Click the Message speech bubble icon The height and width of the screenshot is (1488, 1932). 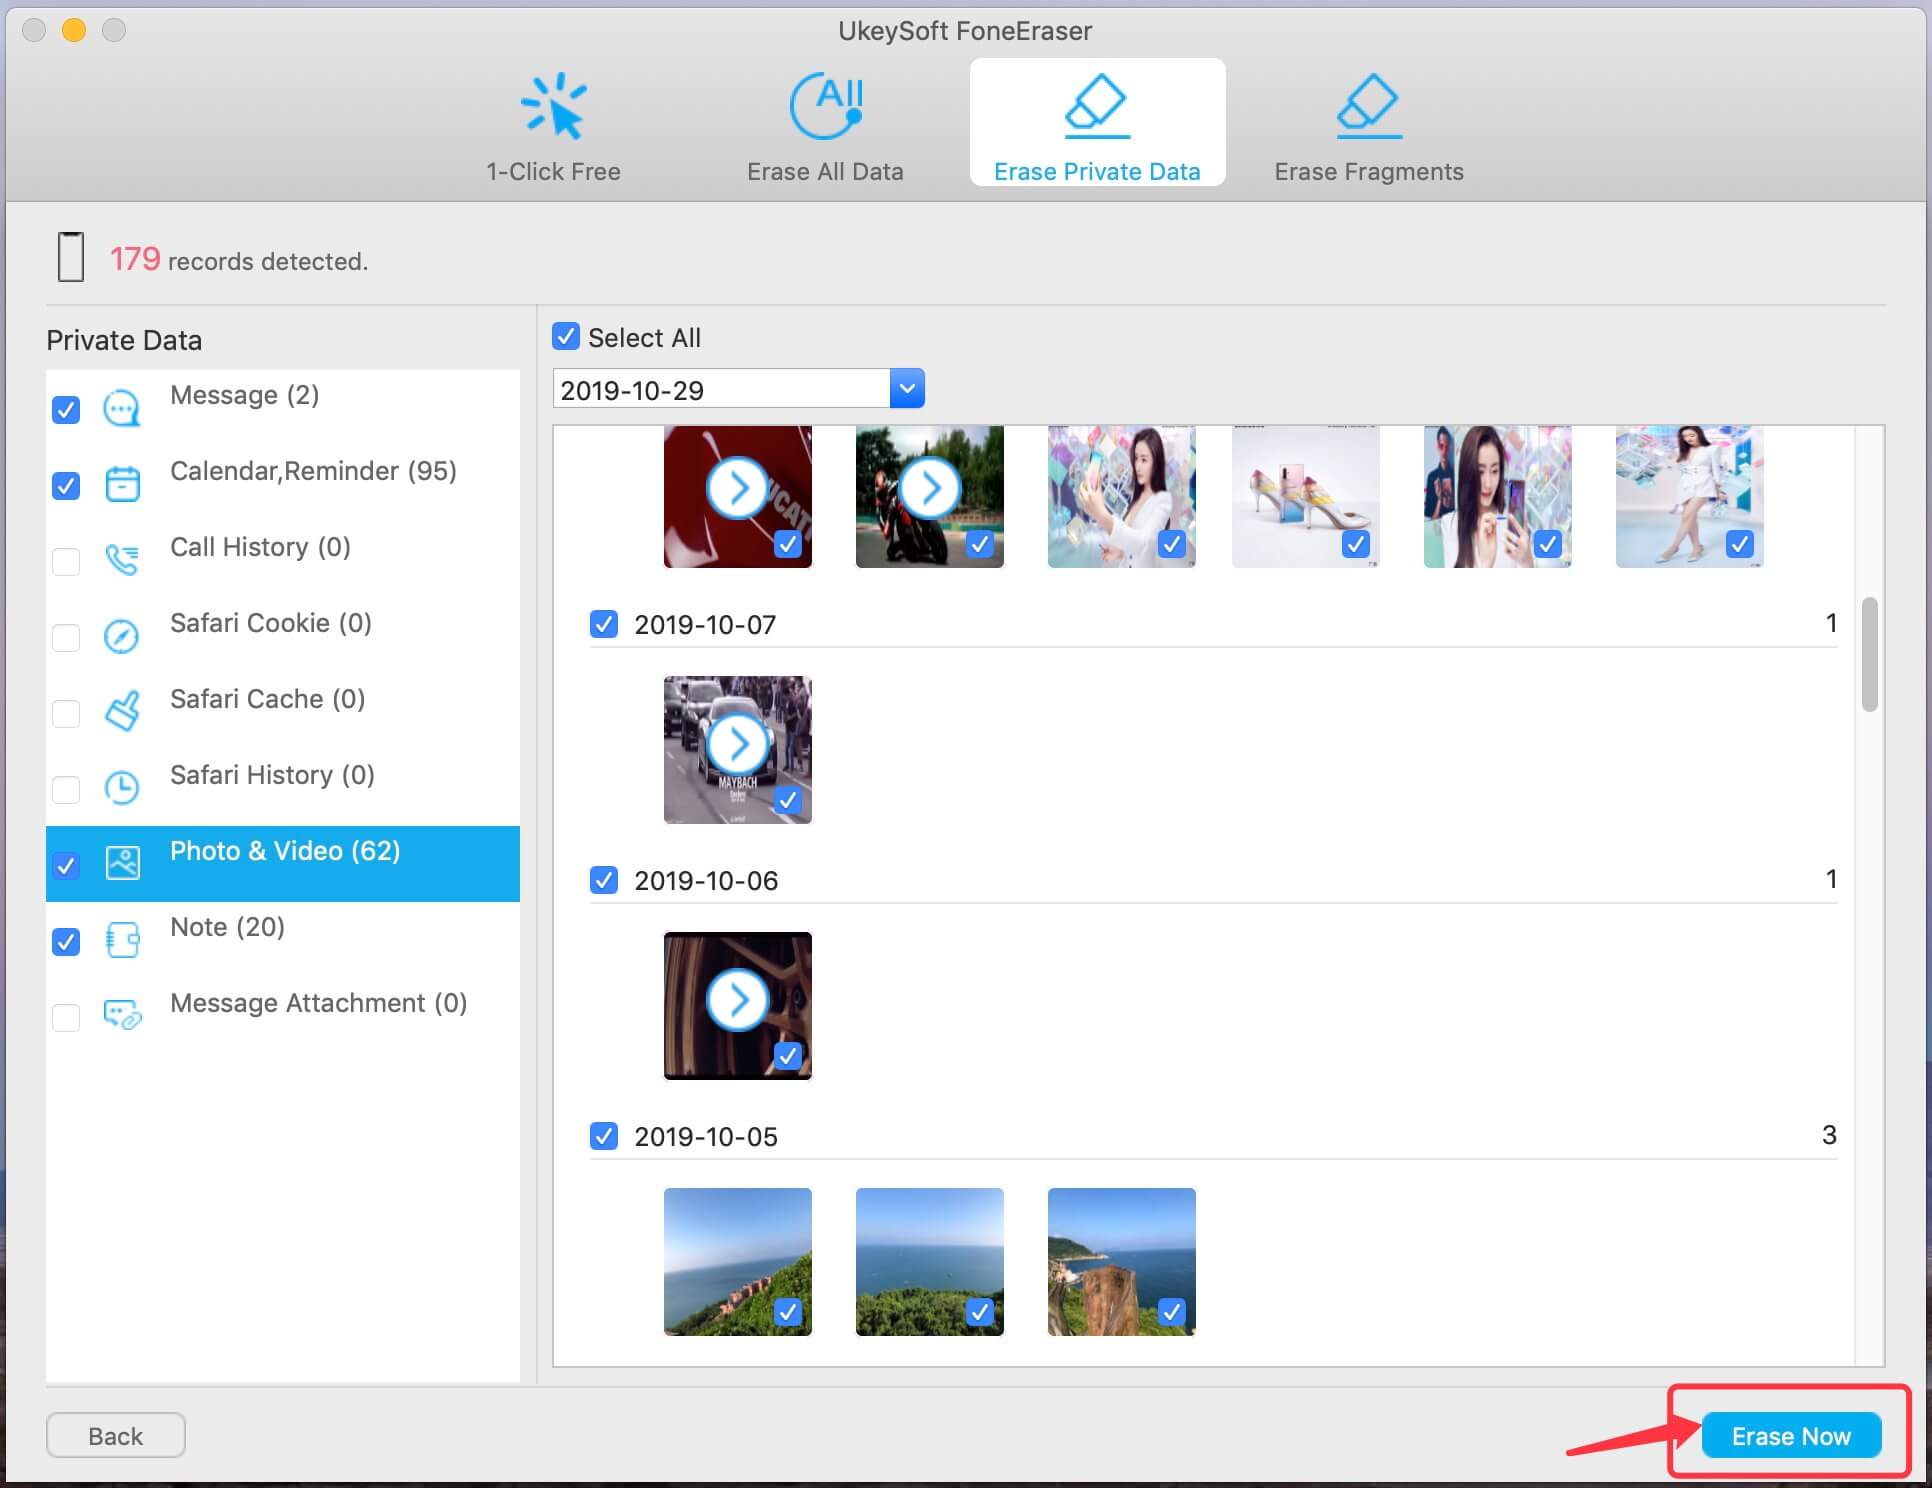[122, 409]
